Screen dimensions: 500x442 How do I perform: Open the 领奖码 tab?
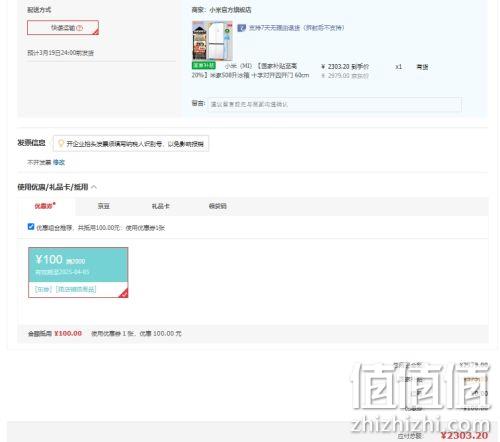click(218, 206)
